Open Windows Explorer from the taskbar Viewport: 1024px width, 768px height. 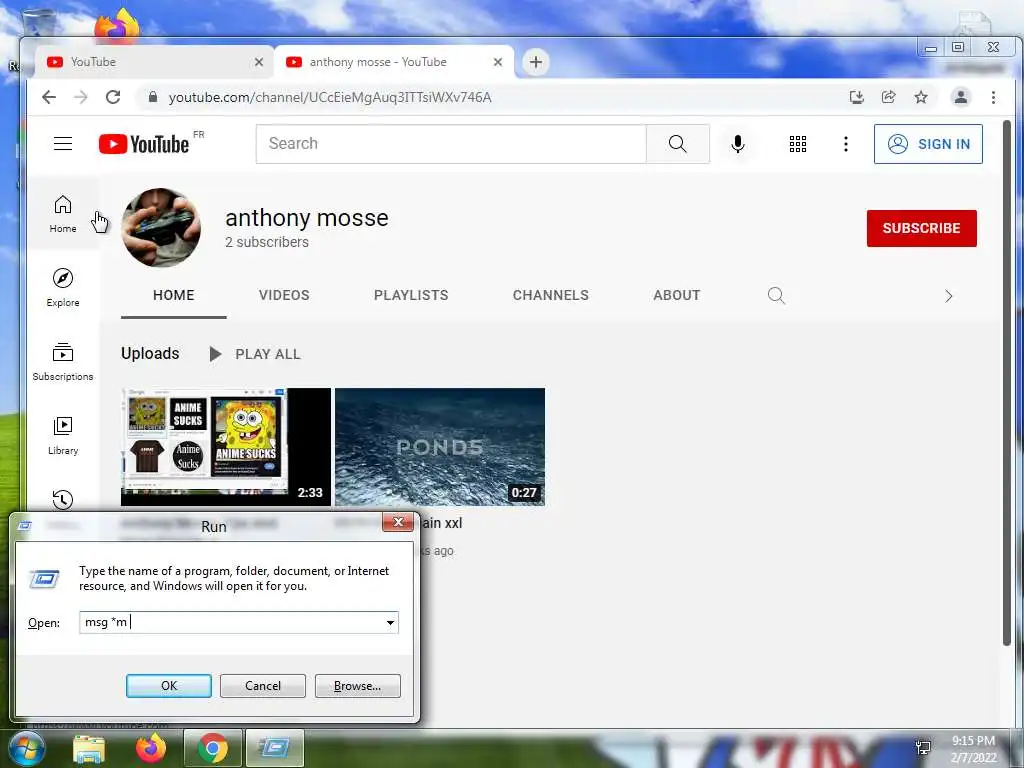tap(89, 749)
